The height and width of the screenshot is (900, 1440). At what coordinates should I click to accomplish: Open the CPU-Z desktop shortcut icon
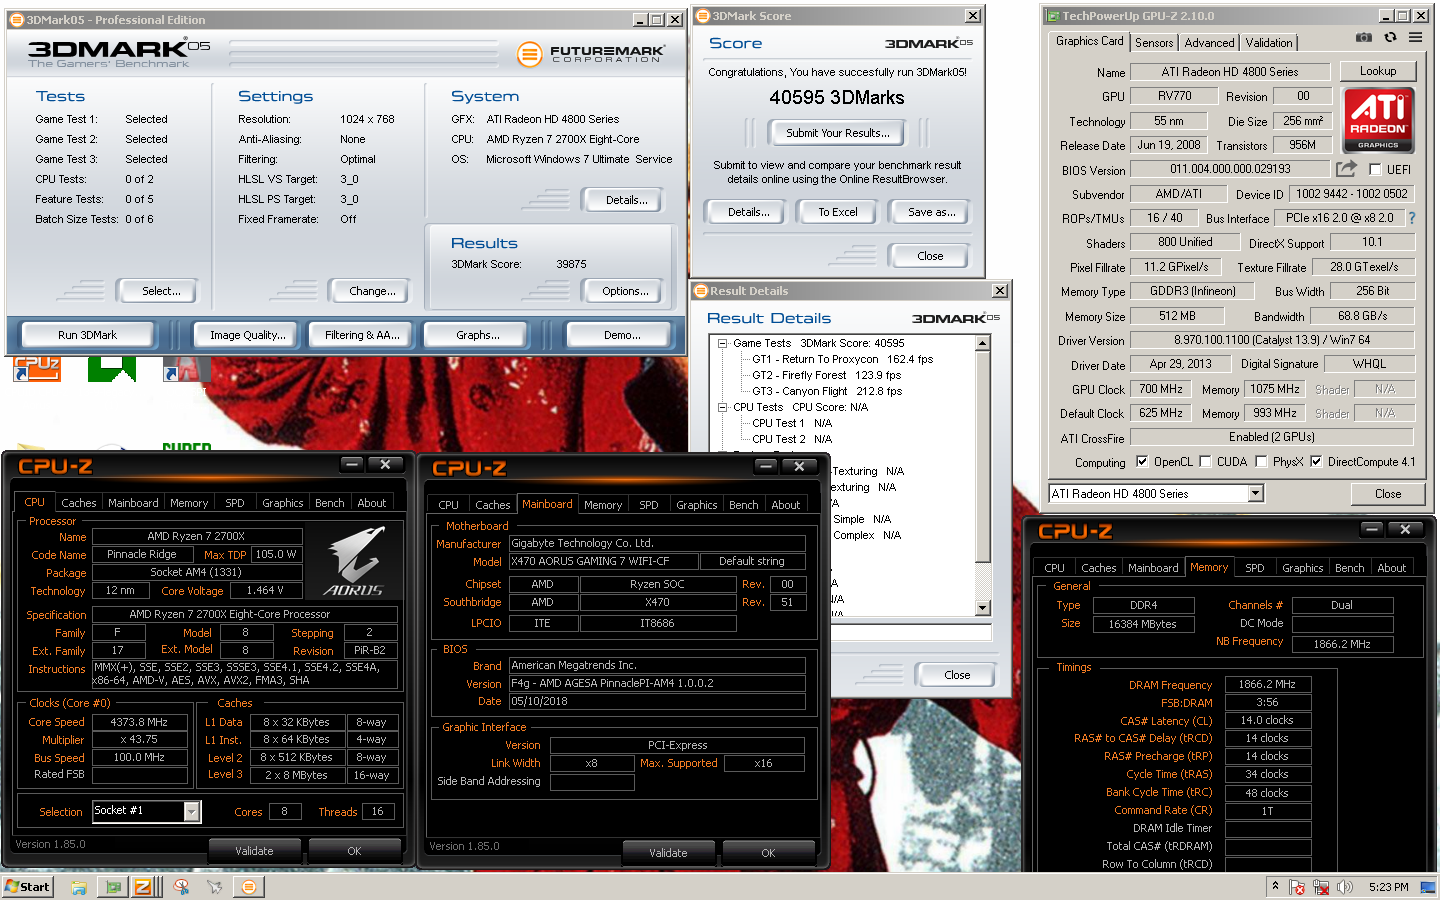pyautogui.click(x=37, y=369)
